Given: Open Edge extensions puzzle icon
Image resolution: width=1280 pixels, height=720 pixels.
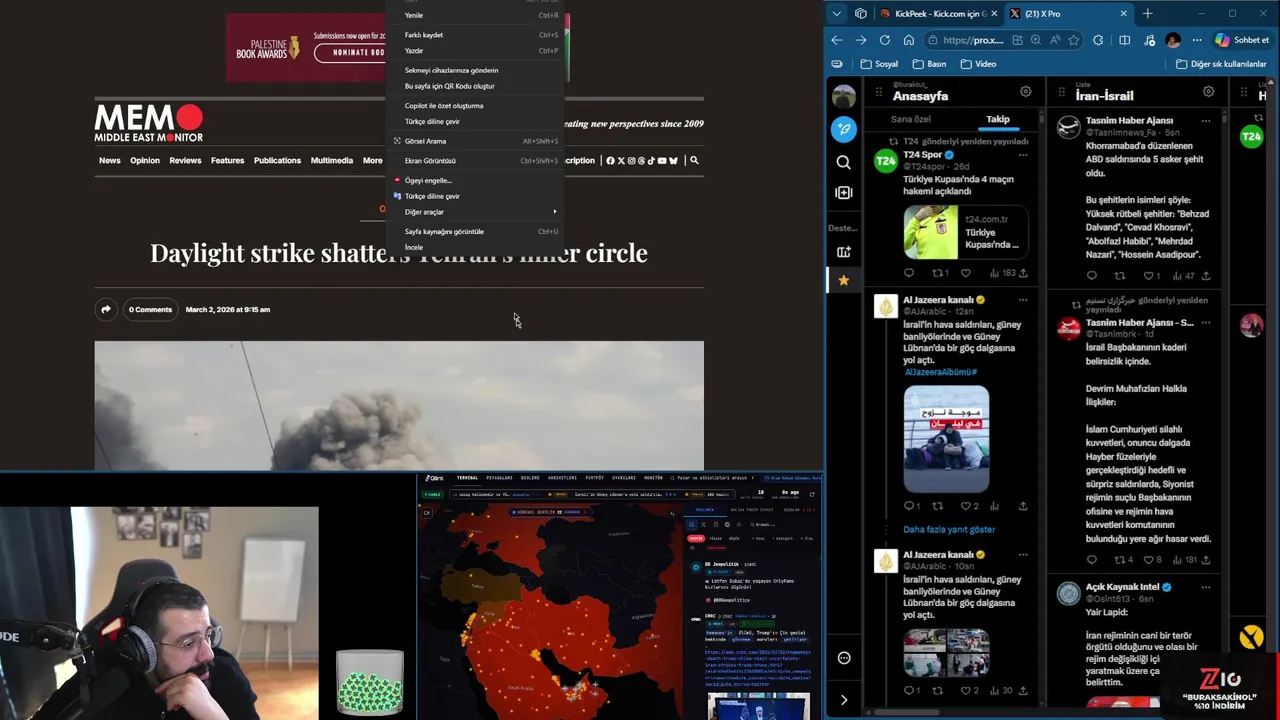Looking at the screenshot, I should point(1098,40).
